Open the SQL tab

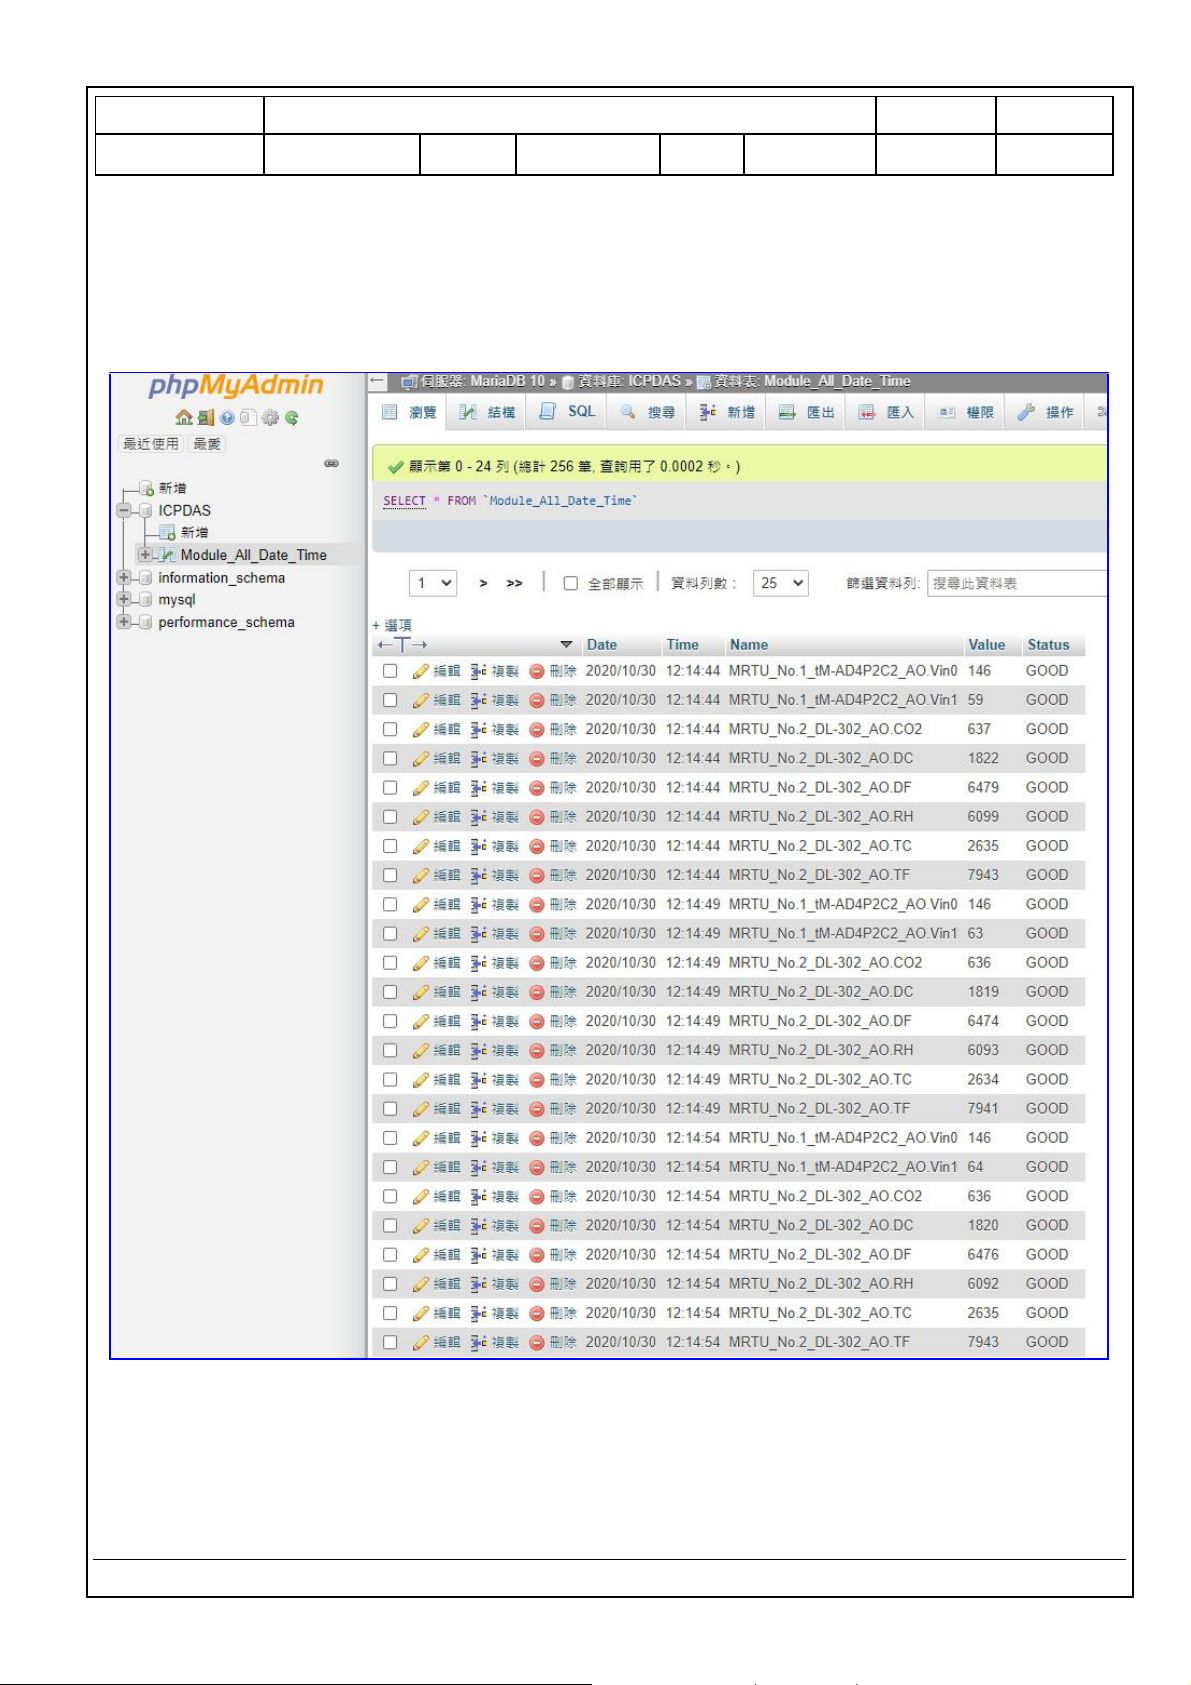[x=567, y=412]
